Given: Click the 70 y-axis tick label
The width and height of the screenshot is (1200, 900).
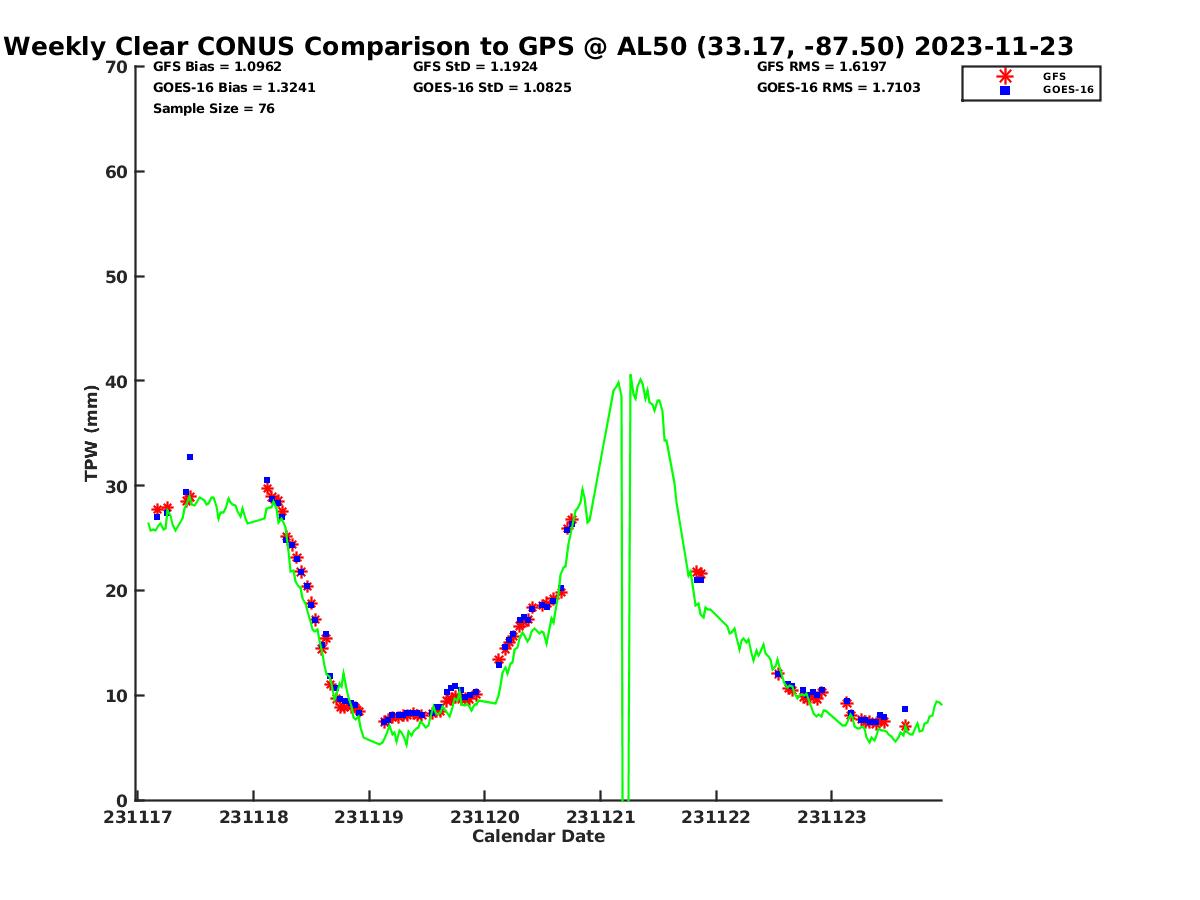Looking at the screenshot, I should (x=117, y=67).
